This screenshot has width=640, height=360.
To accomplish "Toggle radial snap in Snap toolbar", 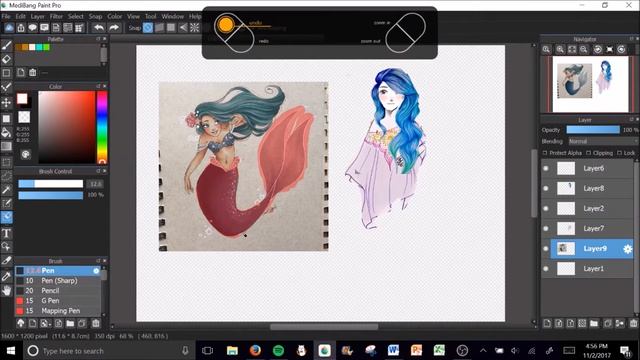I will [194, 28].
